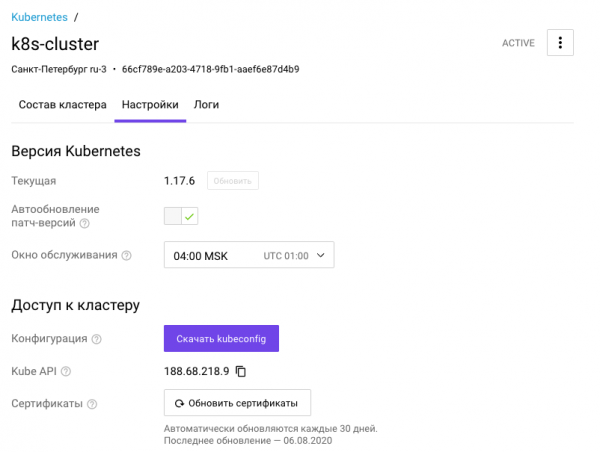Go to Kubernetes breadcrumb link

pos(40,16)
